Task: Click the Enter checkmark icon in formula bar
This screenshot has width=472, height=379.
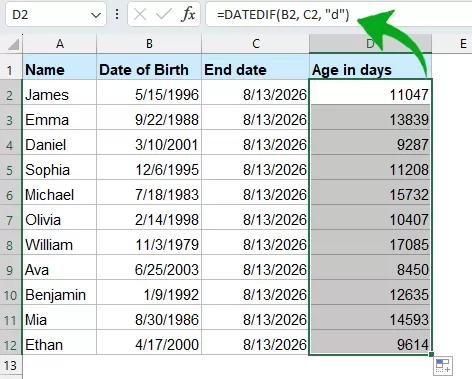Action: pyautogui.click(x=164, y=14)
